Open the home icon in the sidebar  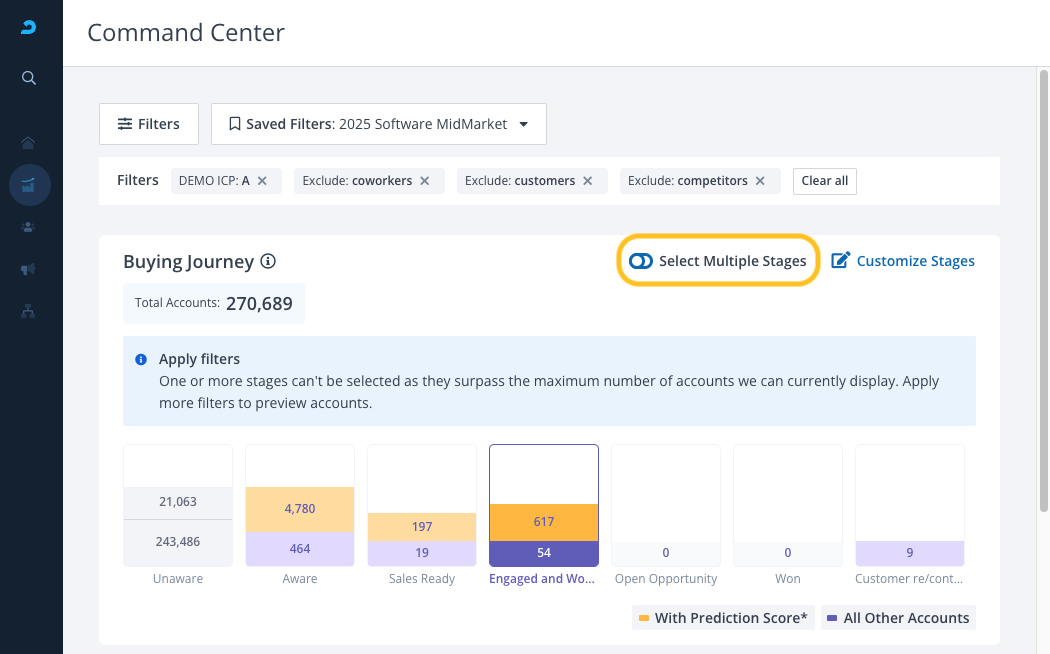coord(29,142)
